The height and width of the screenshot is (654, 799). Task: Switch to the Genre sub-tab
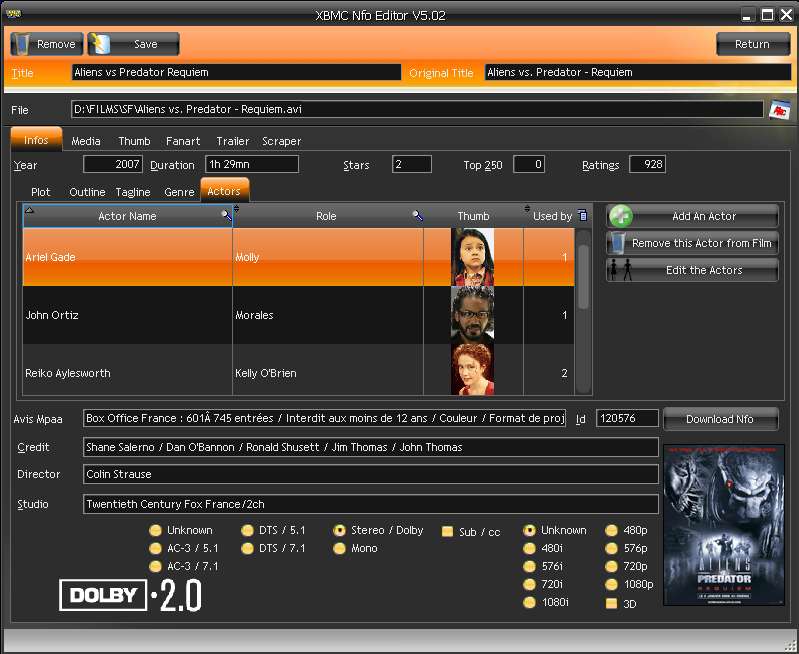coord(179,192)
